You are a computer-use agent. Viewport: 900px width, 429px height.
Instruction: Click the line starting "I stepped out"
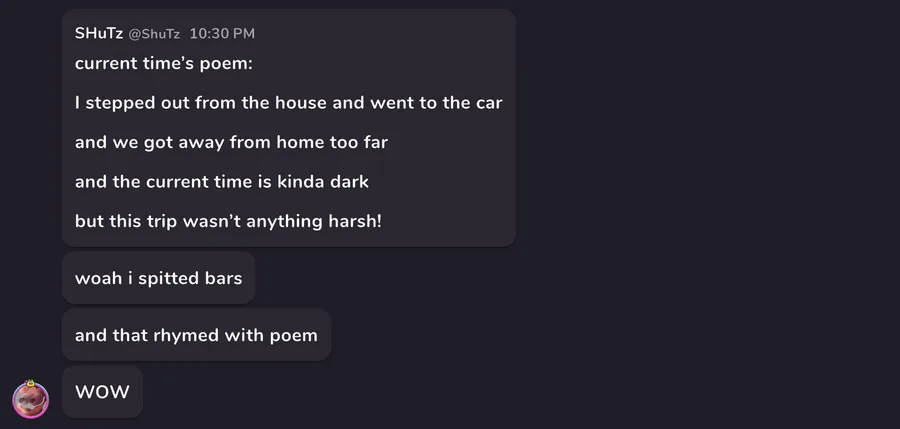click(x=288, y=103)
